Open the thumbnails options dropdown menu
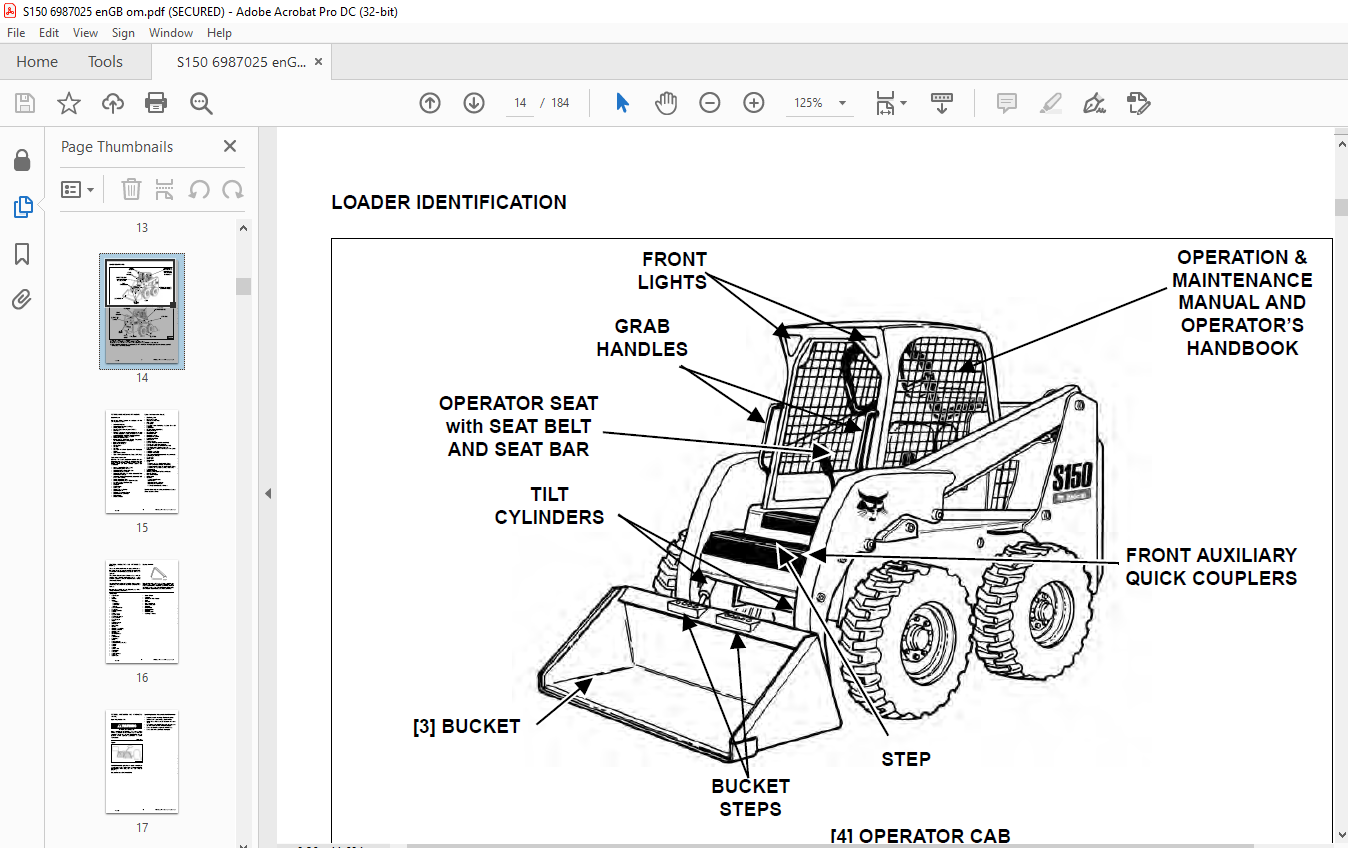1348x848 pixels. tap(78, 189)
